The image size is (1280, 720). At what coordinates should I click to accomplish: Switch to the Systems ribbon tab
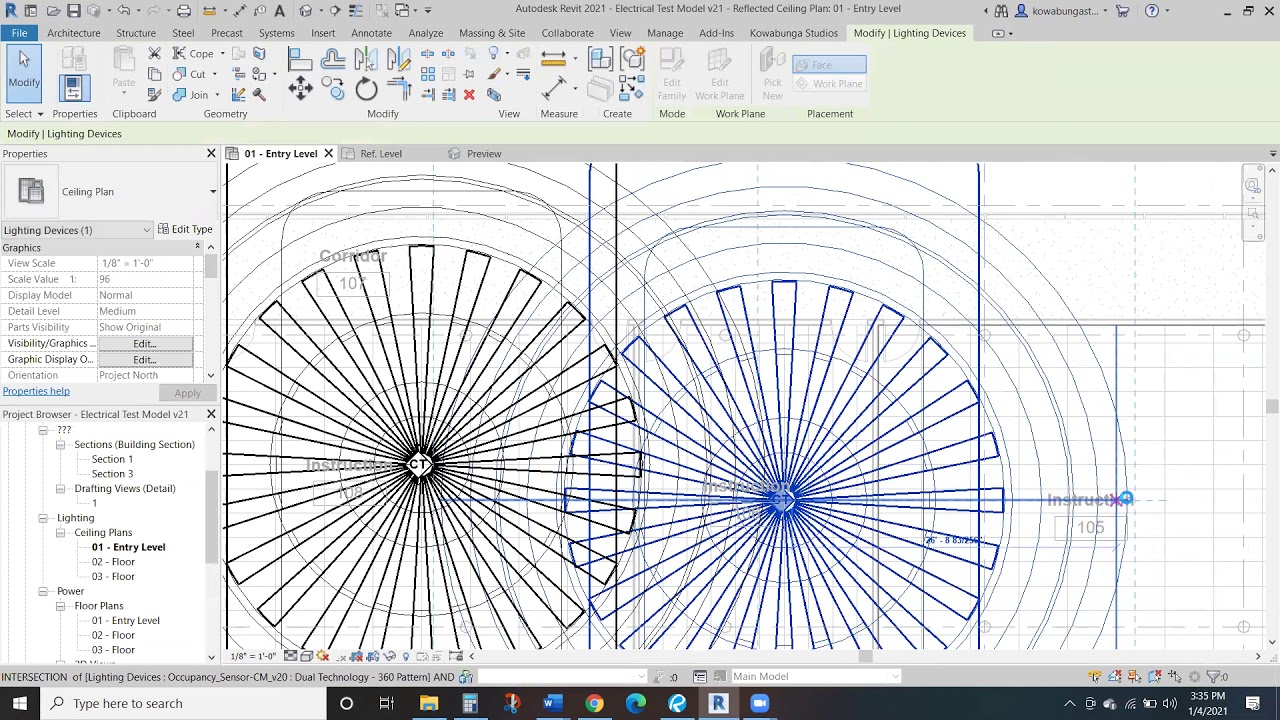pyautogui.click(x=276, y=33)
